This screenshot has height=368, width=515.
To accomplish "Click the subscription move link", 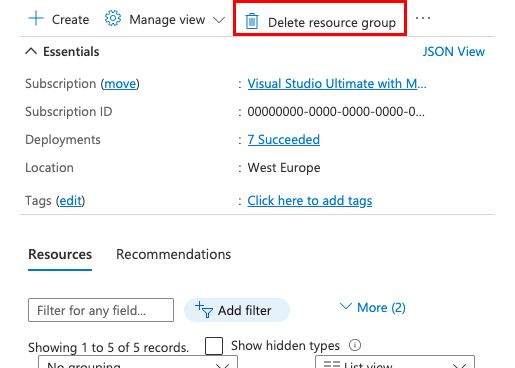I will click(120, 84).
